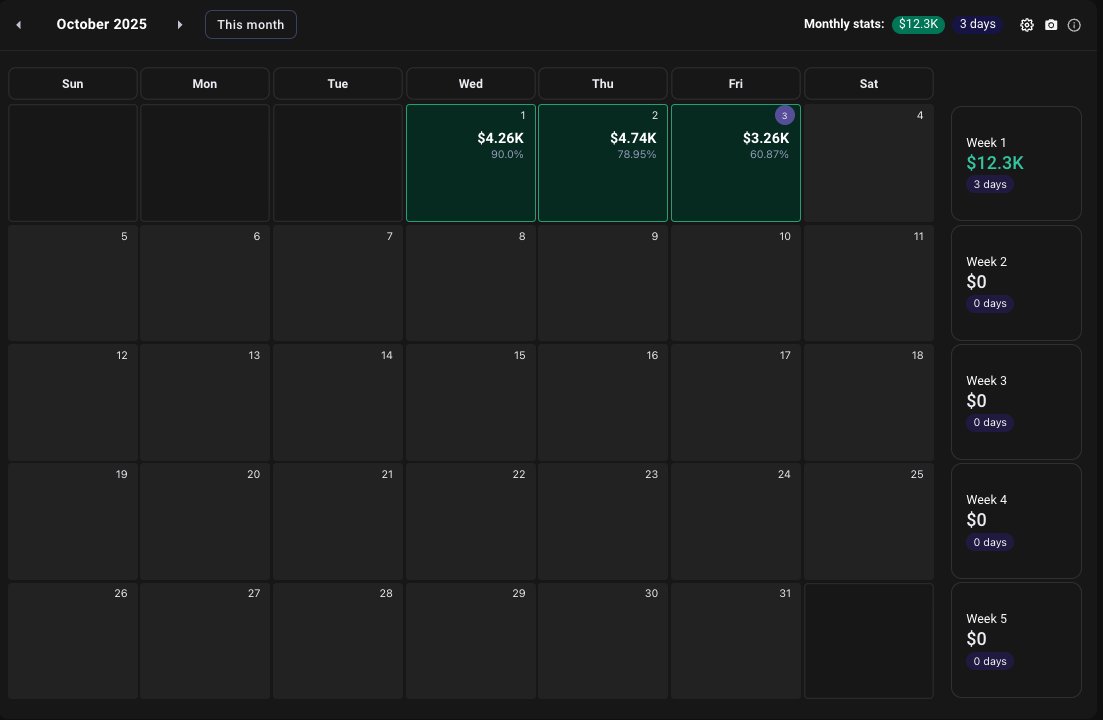This screenshot has width=1103, height=720.
Task: Click the 60.87% win rate on October 3
Action: click(x=770, y=155)
